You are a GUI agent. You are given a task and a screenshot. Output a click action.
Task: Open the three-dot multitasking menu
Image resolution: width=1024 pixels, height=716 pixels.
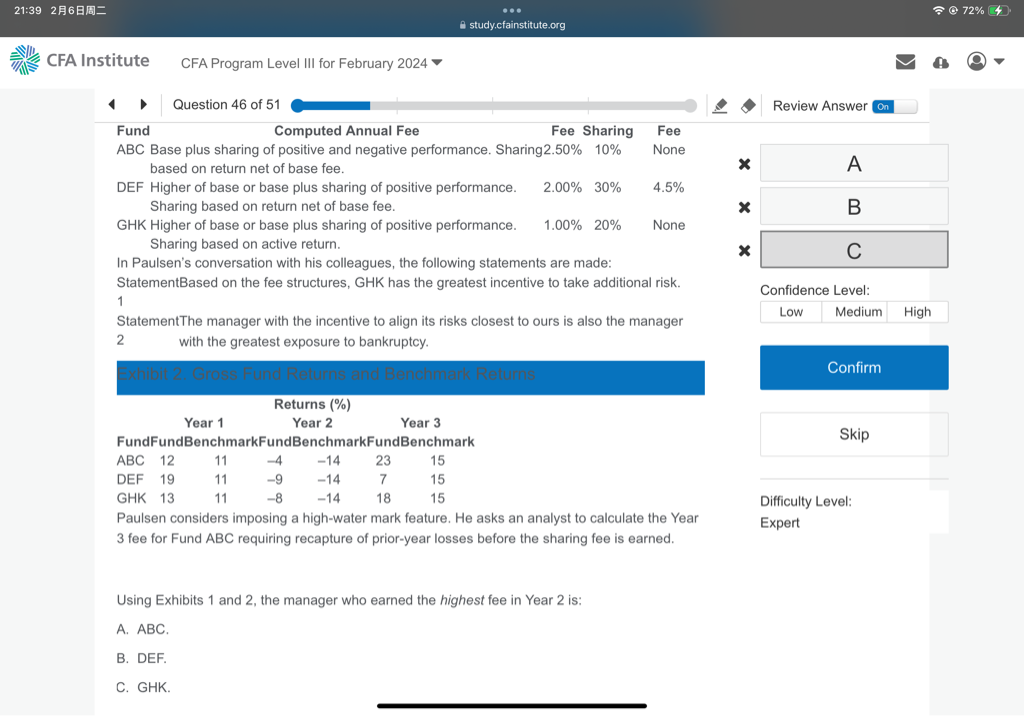pyautogui.click(x=512, y=10)
